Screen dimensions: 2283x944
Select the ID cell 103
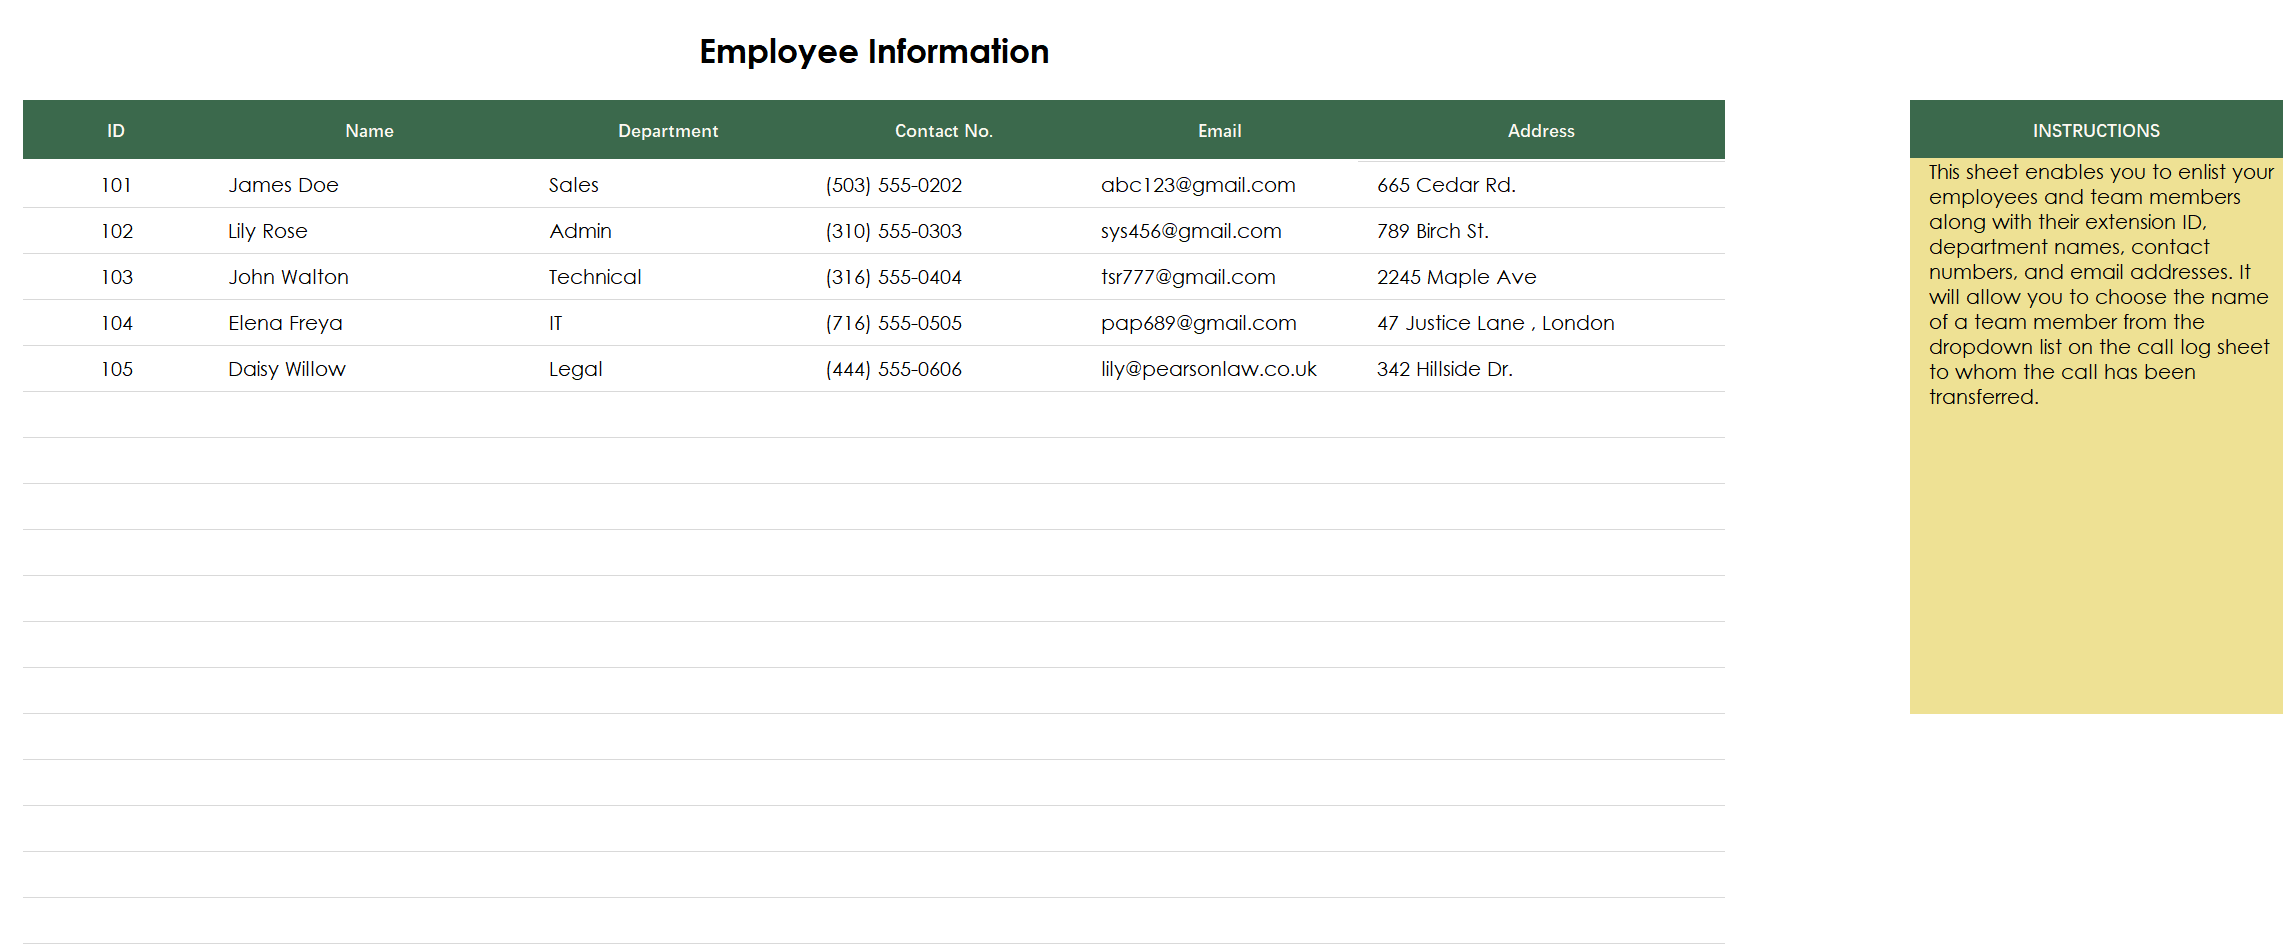pyautogui.click(x=116, y=277)
